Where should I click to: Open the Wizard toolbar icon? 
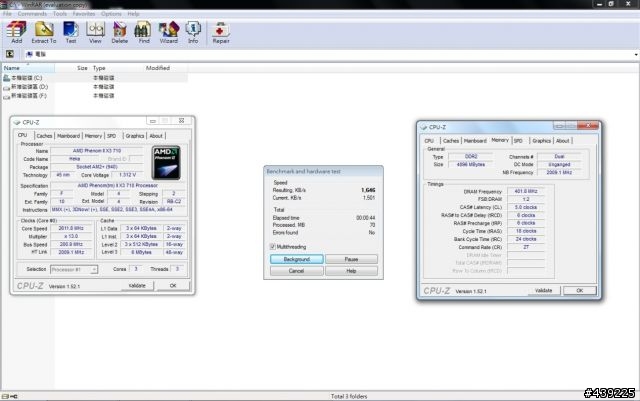(169, 32)
